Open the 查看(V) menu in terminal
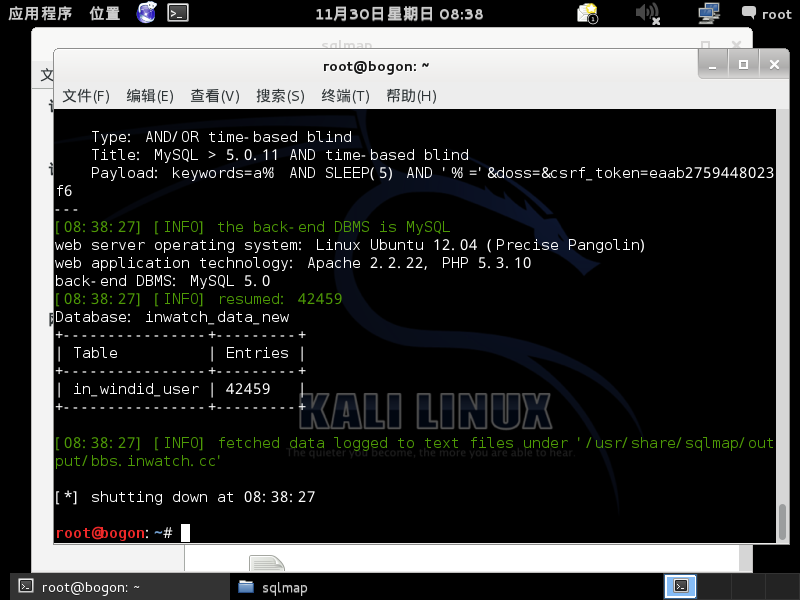The image size is (800, 600). [215, 96]
